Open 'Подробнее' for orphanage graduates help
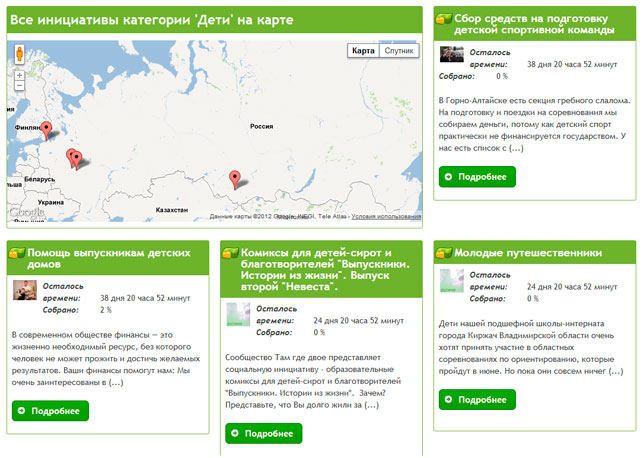644x458 pixels. click(x=50, y=411)
